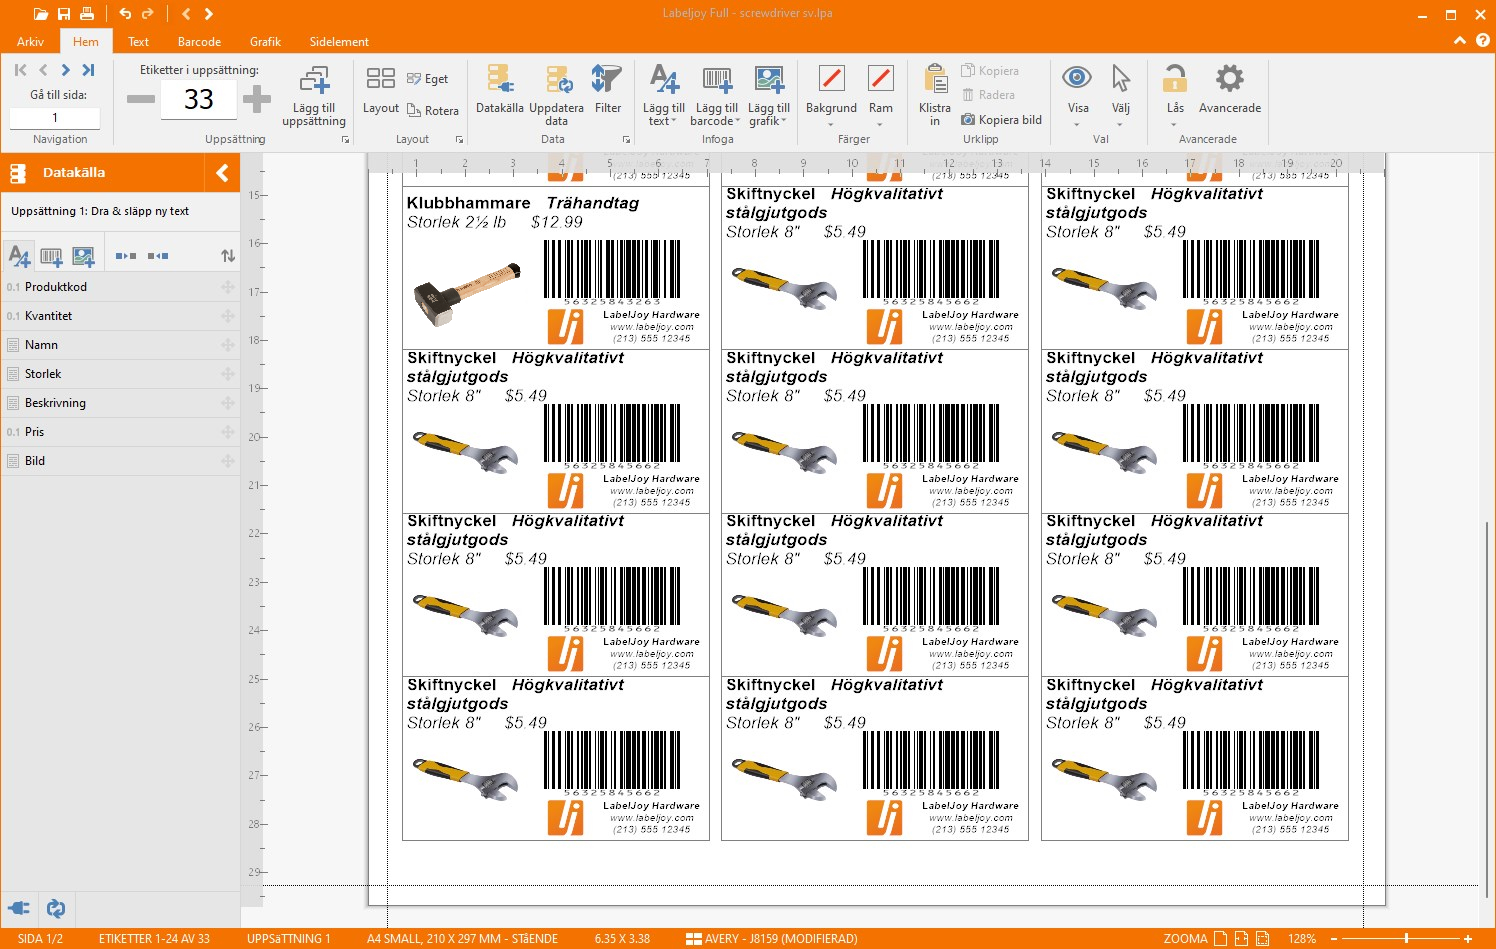The height and width of the screenshot is (949, 1496).
Task: Click the zoom slider handle
Action: click(1406, 939)
